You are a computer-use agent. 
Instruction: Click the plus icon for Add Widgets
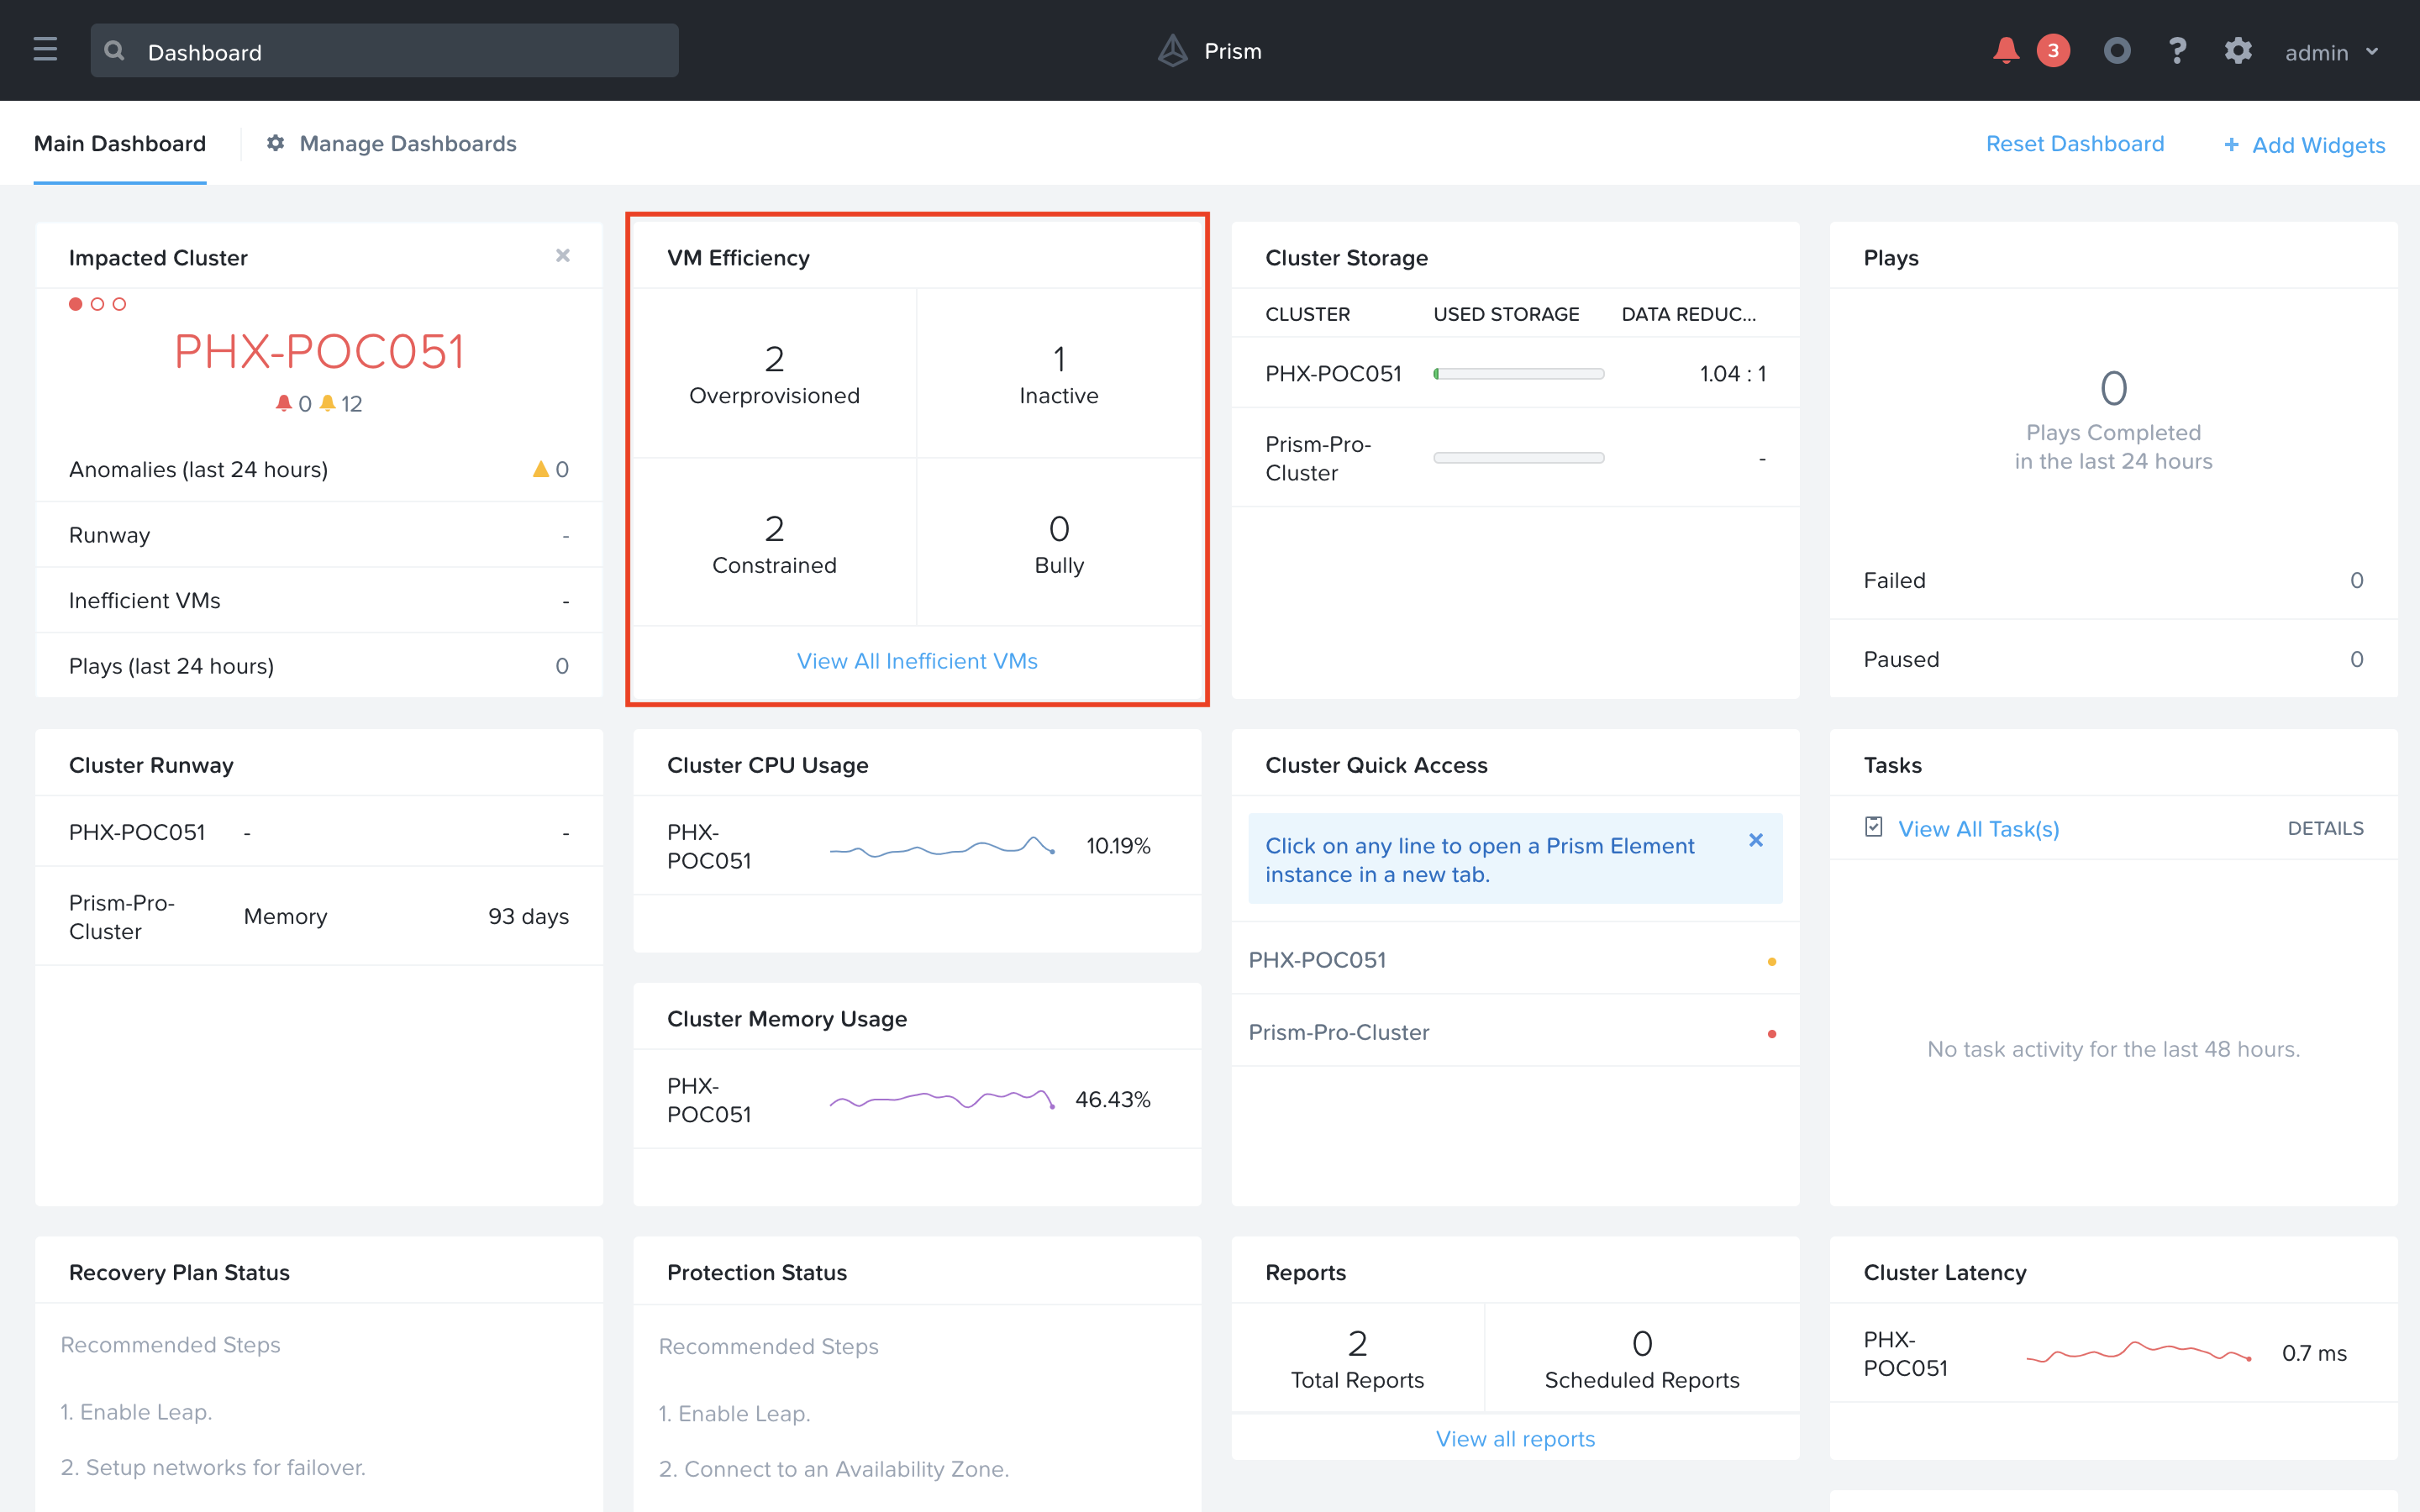click(2231, 145)
